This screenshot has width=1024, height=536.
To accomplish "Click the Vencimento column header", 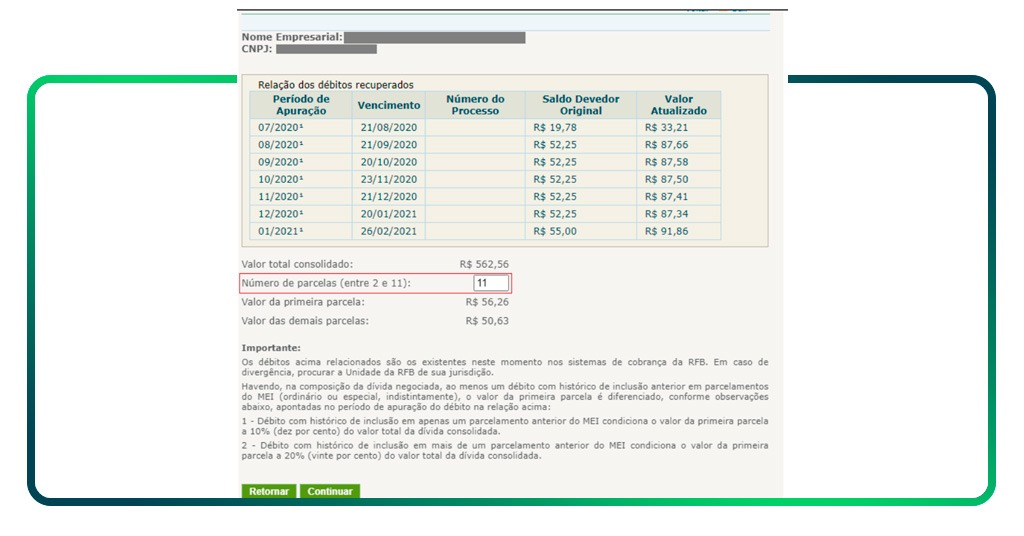I will coord(388,105).
